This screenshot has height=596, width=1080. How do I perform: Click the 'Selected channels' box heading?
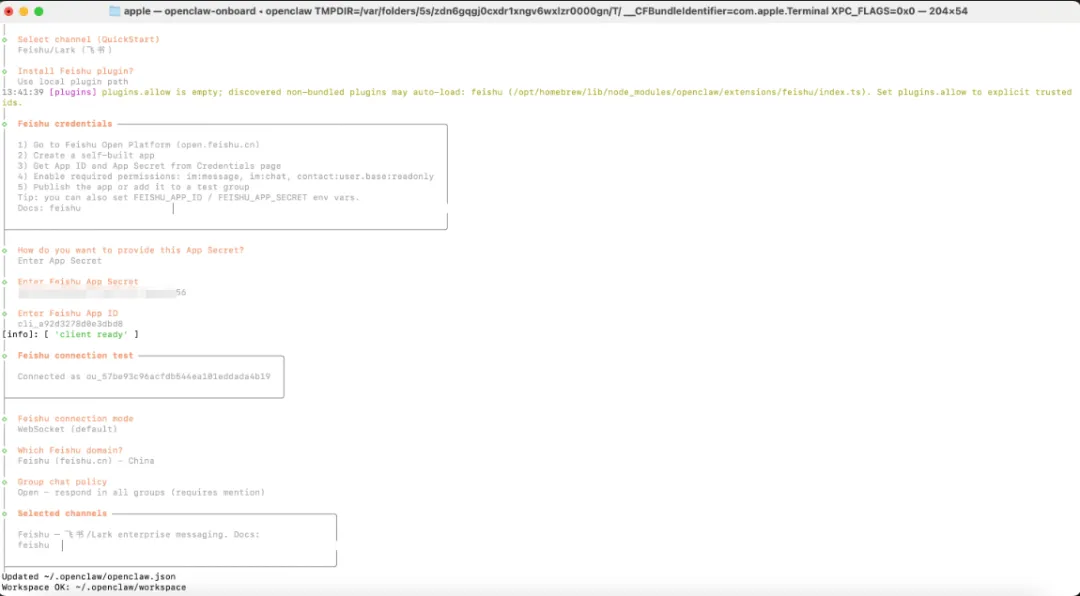click(x=62, y=513)
